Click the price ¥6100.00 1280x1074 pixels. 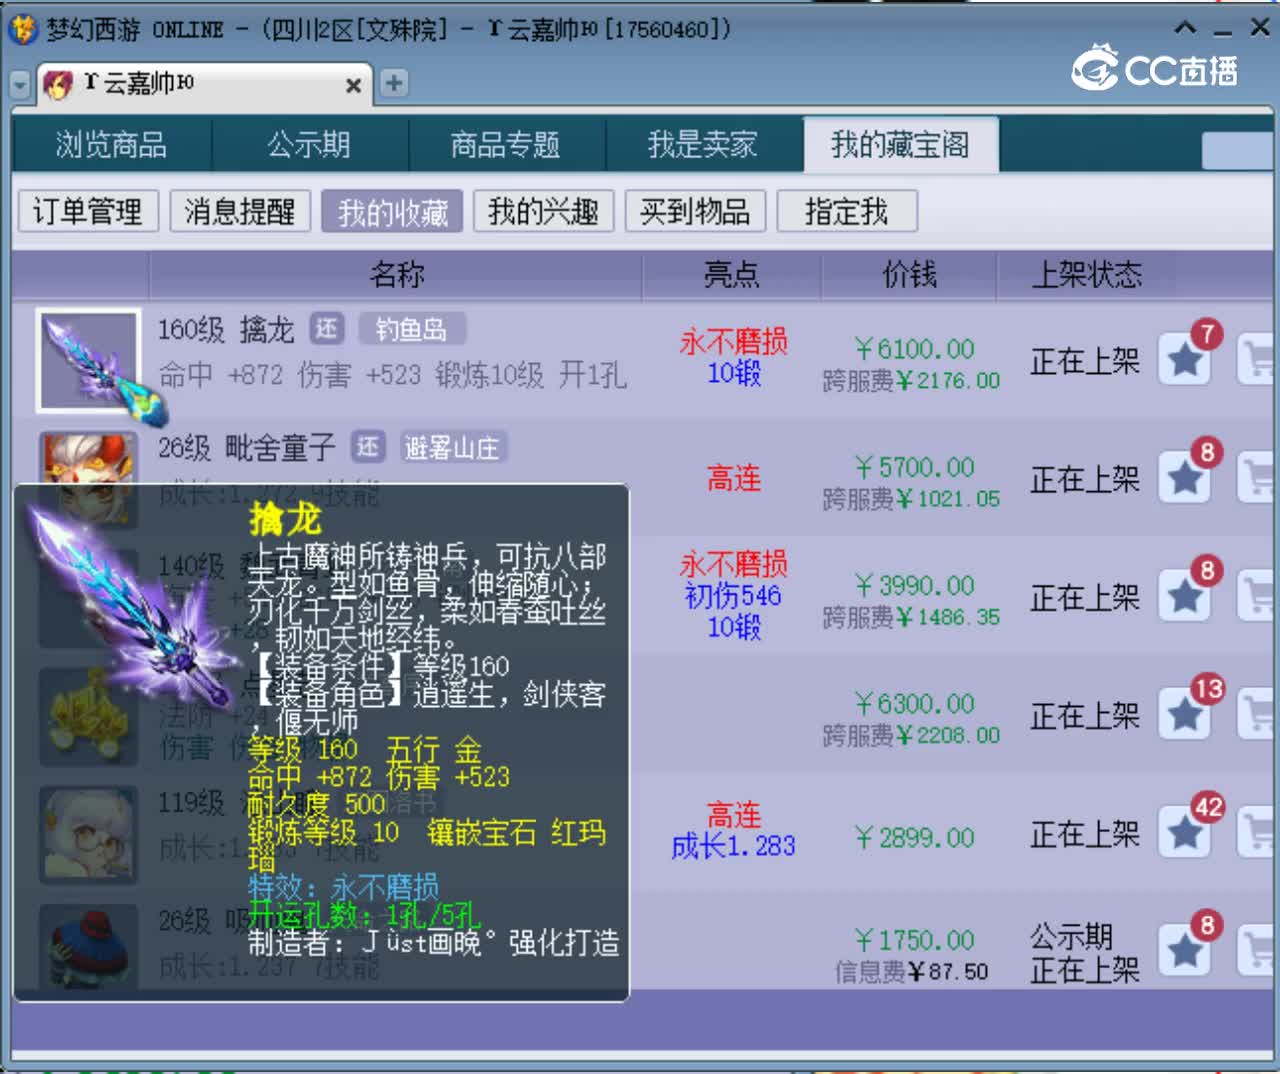914,349
